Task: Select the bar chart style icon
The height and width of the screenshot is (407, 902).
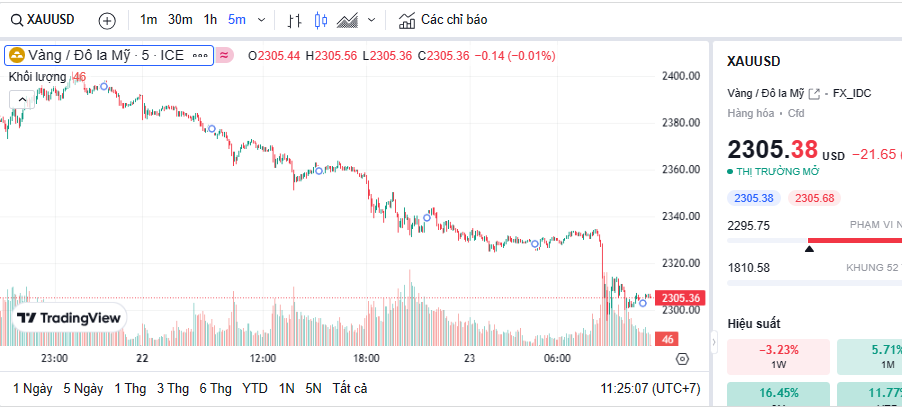Action: point(294,20)
